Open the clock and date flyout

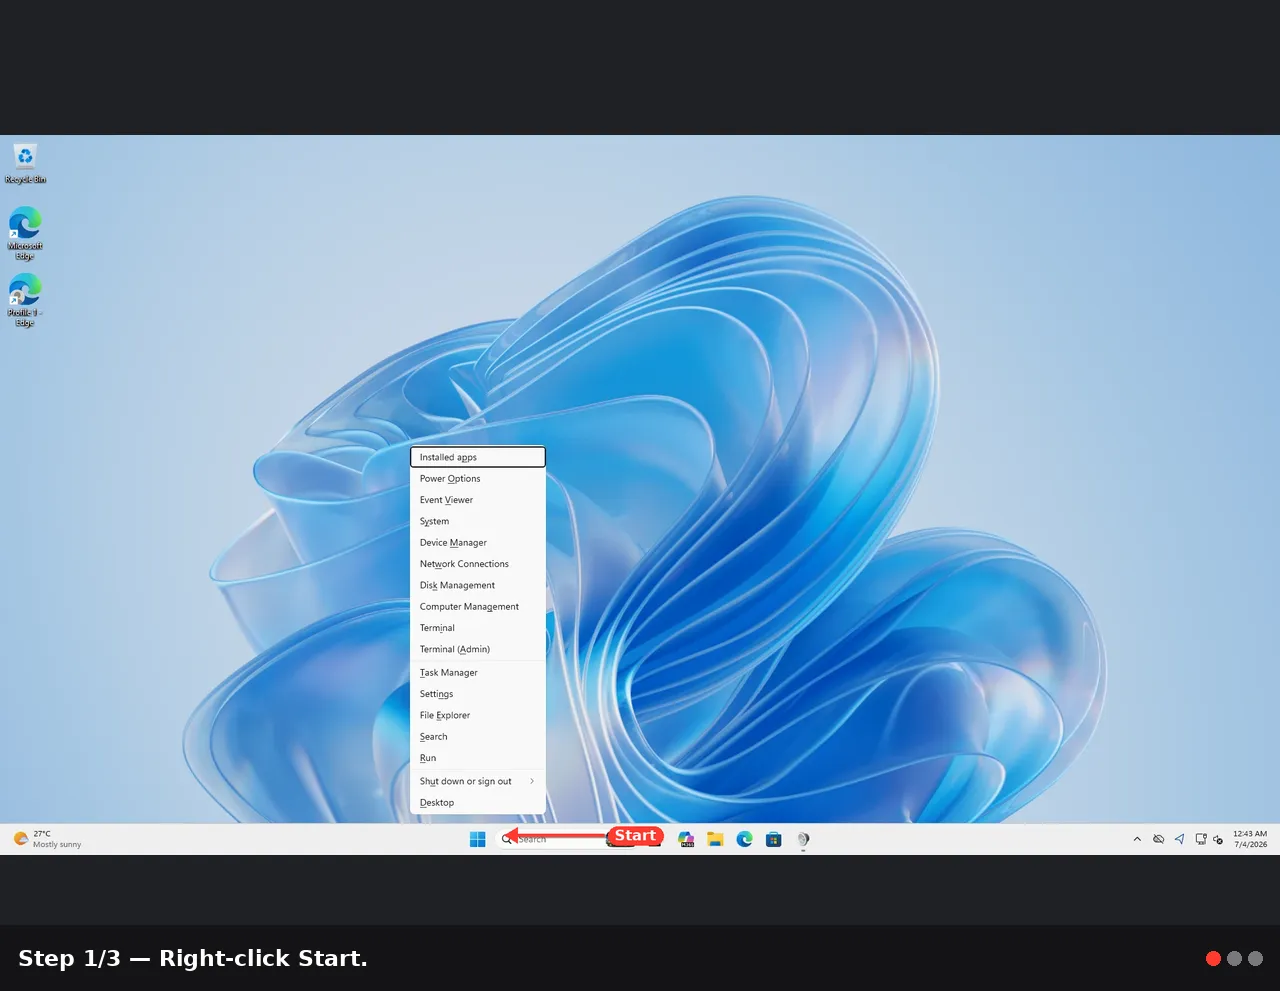click(x=1250, y=839)
